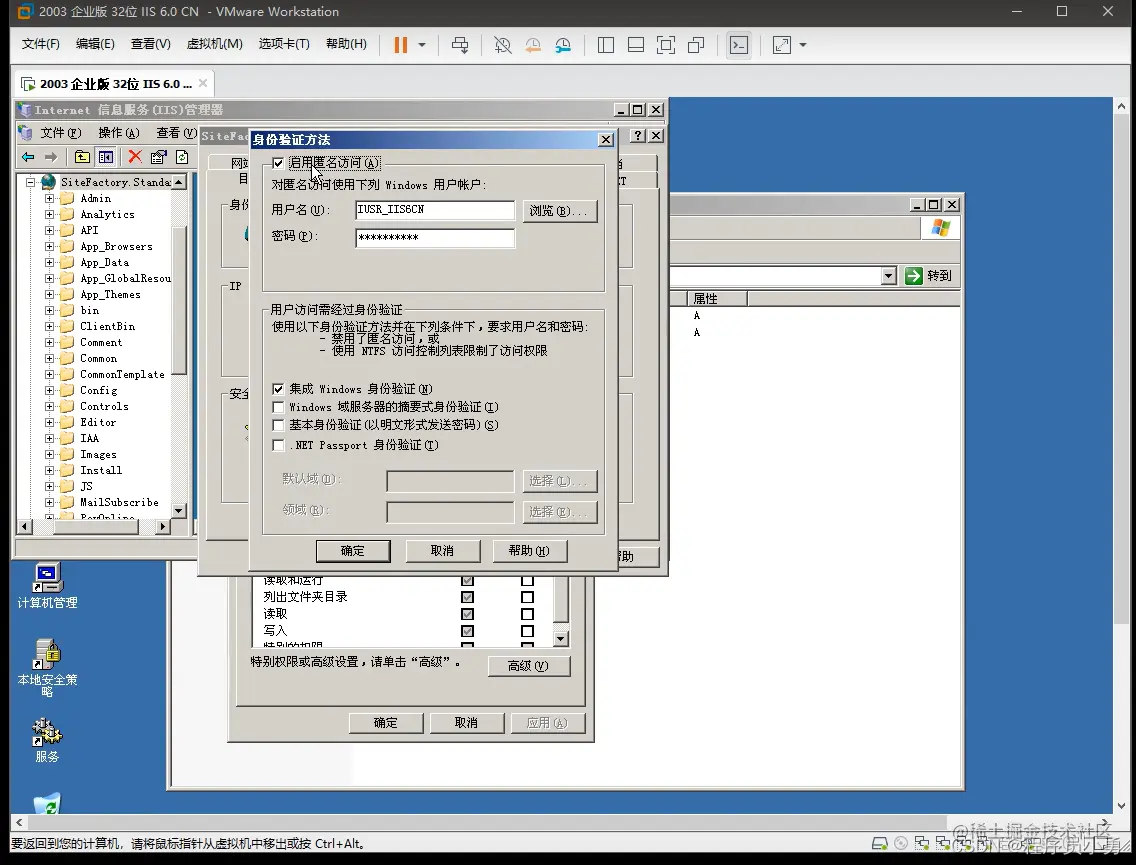1136x865 pixels.
Task: Check deny box for 列出文件夹目录 permission
Action: [x=527, y=597]
